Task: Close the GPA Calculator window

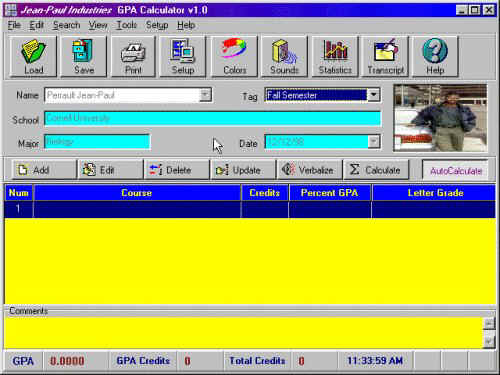Action: tap(489, 10)
